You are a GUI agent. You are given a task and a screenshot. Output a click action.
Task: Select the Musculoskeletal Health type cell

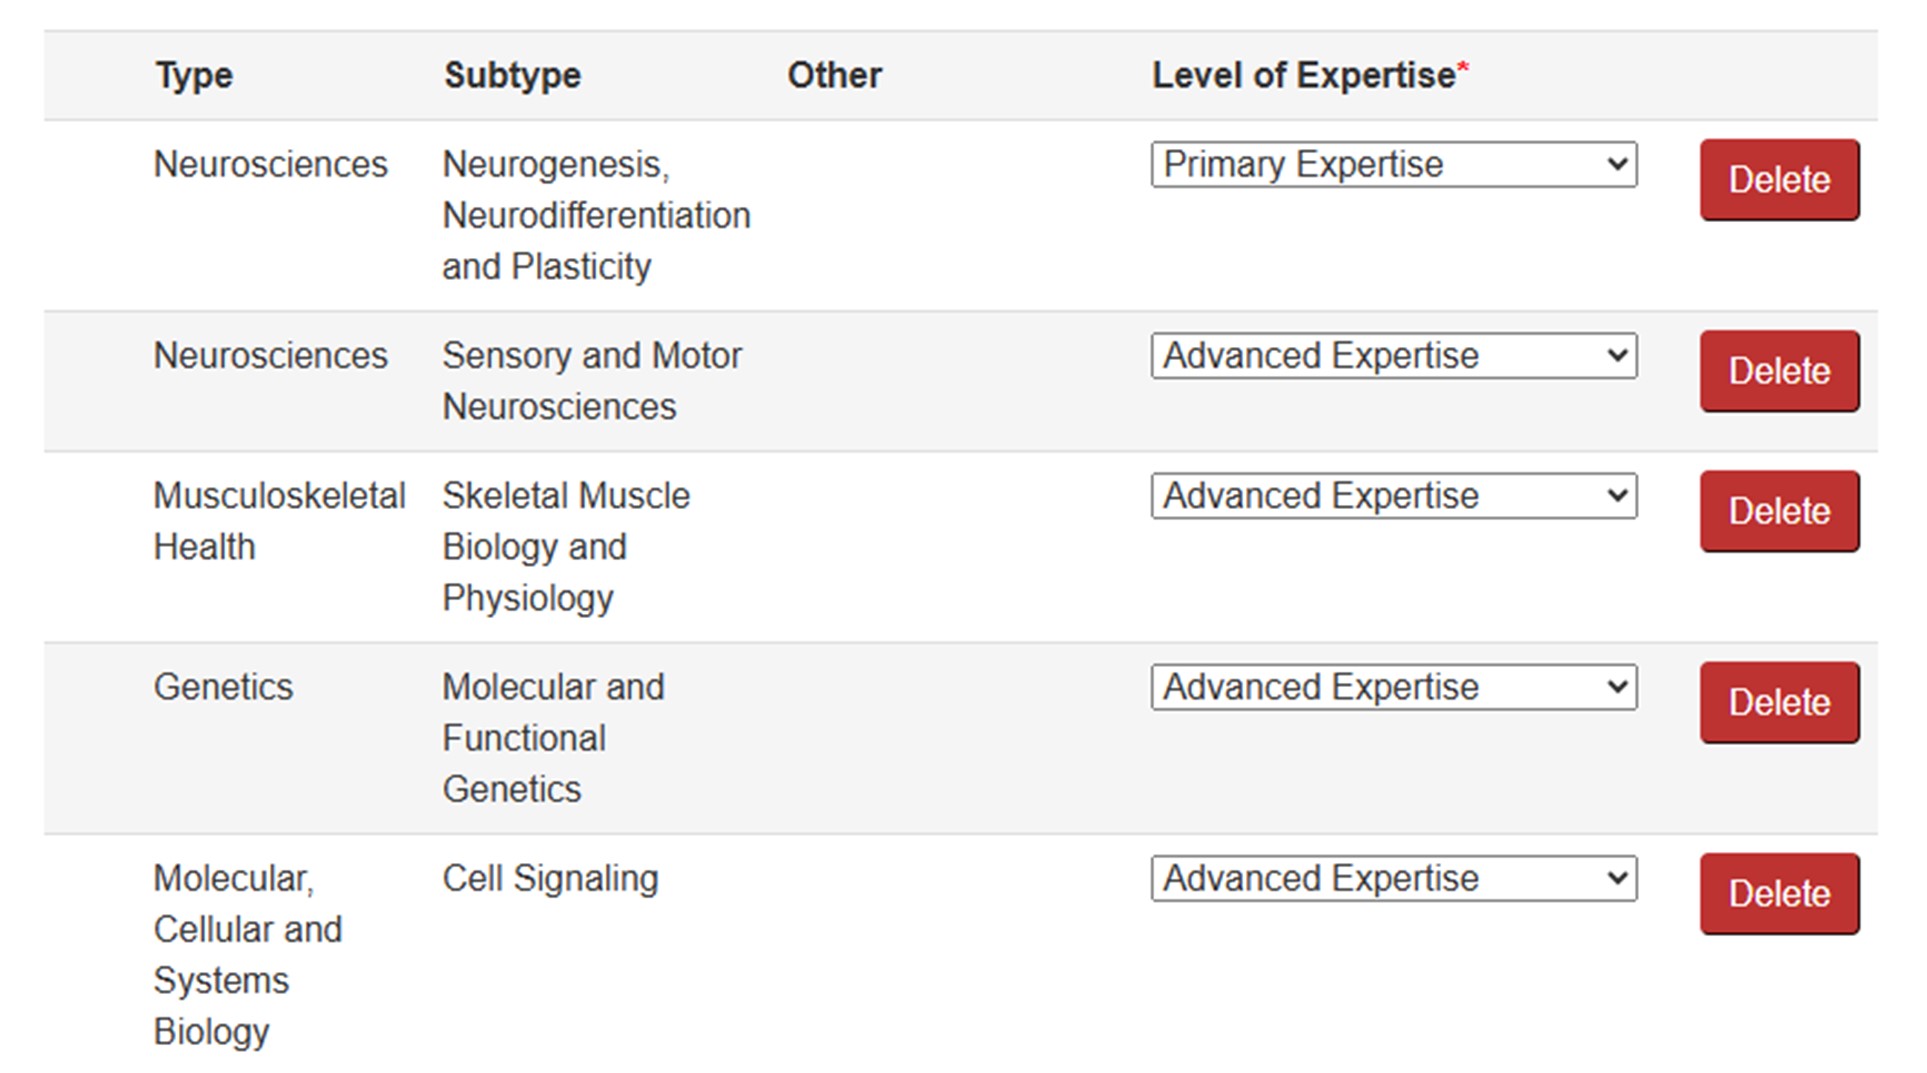coord(279,521)
